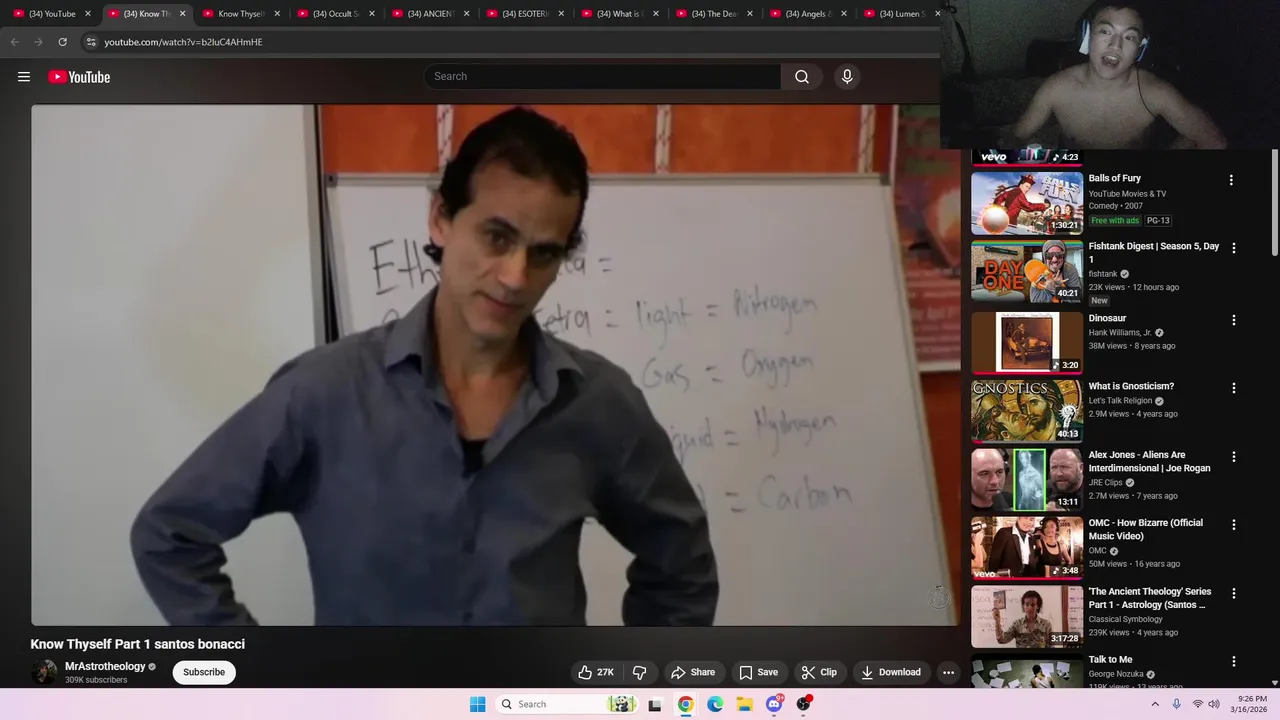
Task: View site information icon in address bar
Action: [91, 42]
